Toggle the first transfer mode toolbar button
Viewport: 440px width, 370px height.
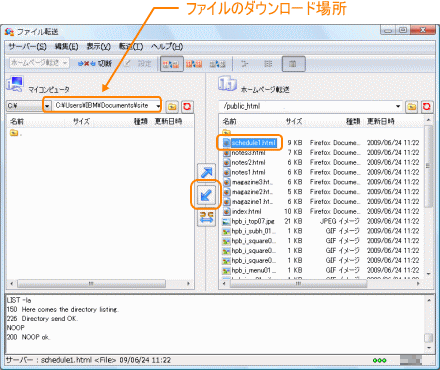point(172,64)
